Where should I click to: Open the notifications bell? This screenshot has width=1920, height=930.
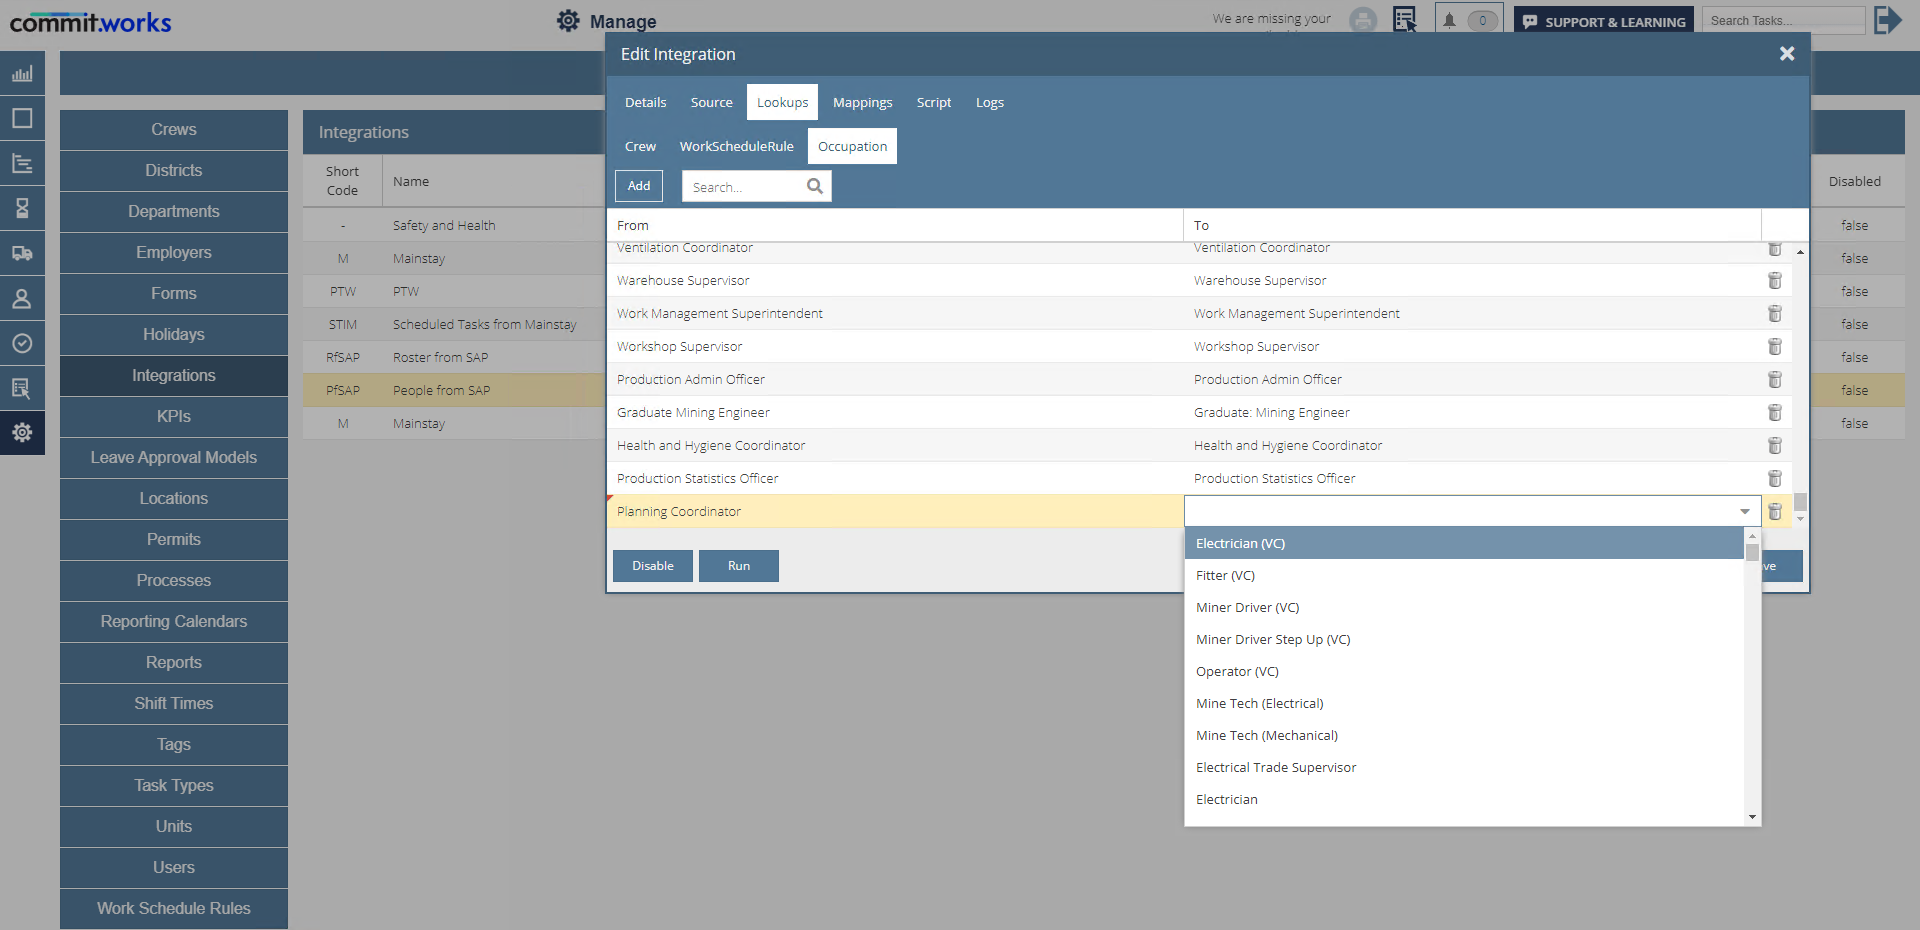(x=1449, y=20)
